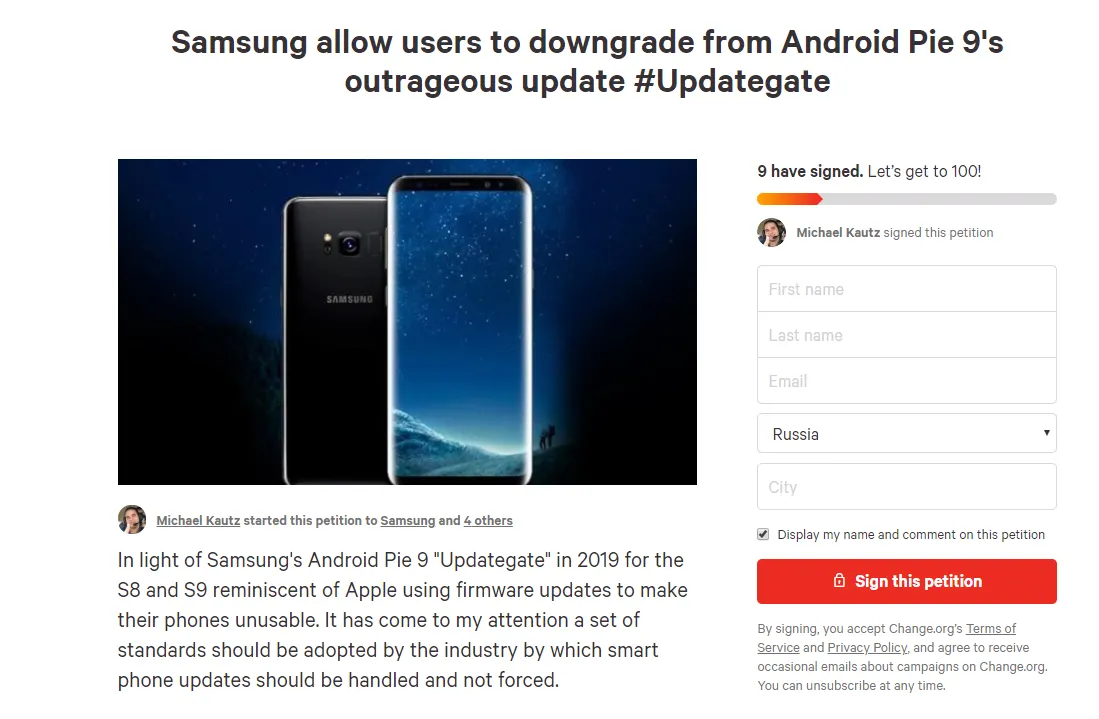Focus the Email field

tap(906, 381)
